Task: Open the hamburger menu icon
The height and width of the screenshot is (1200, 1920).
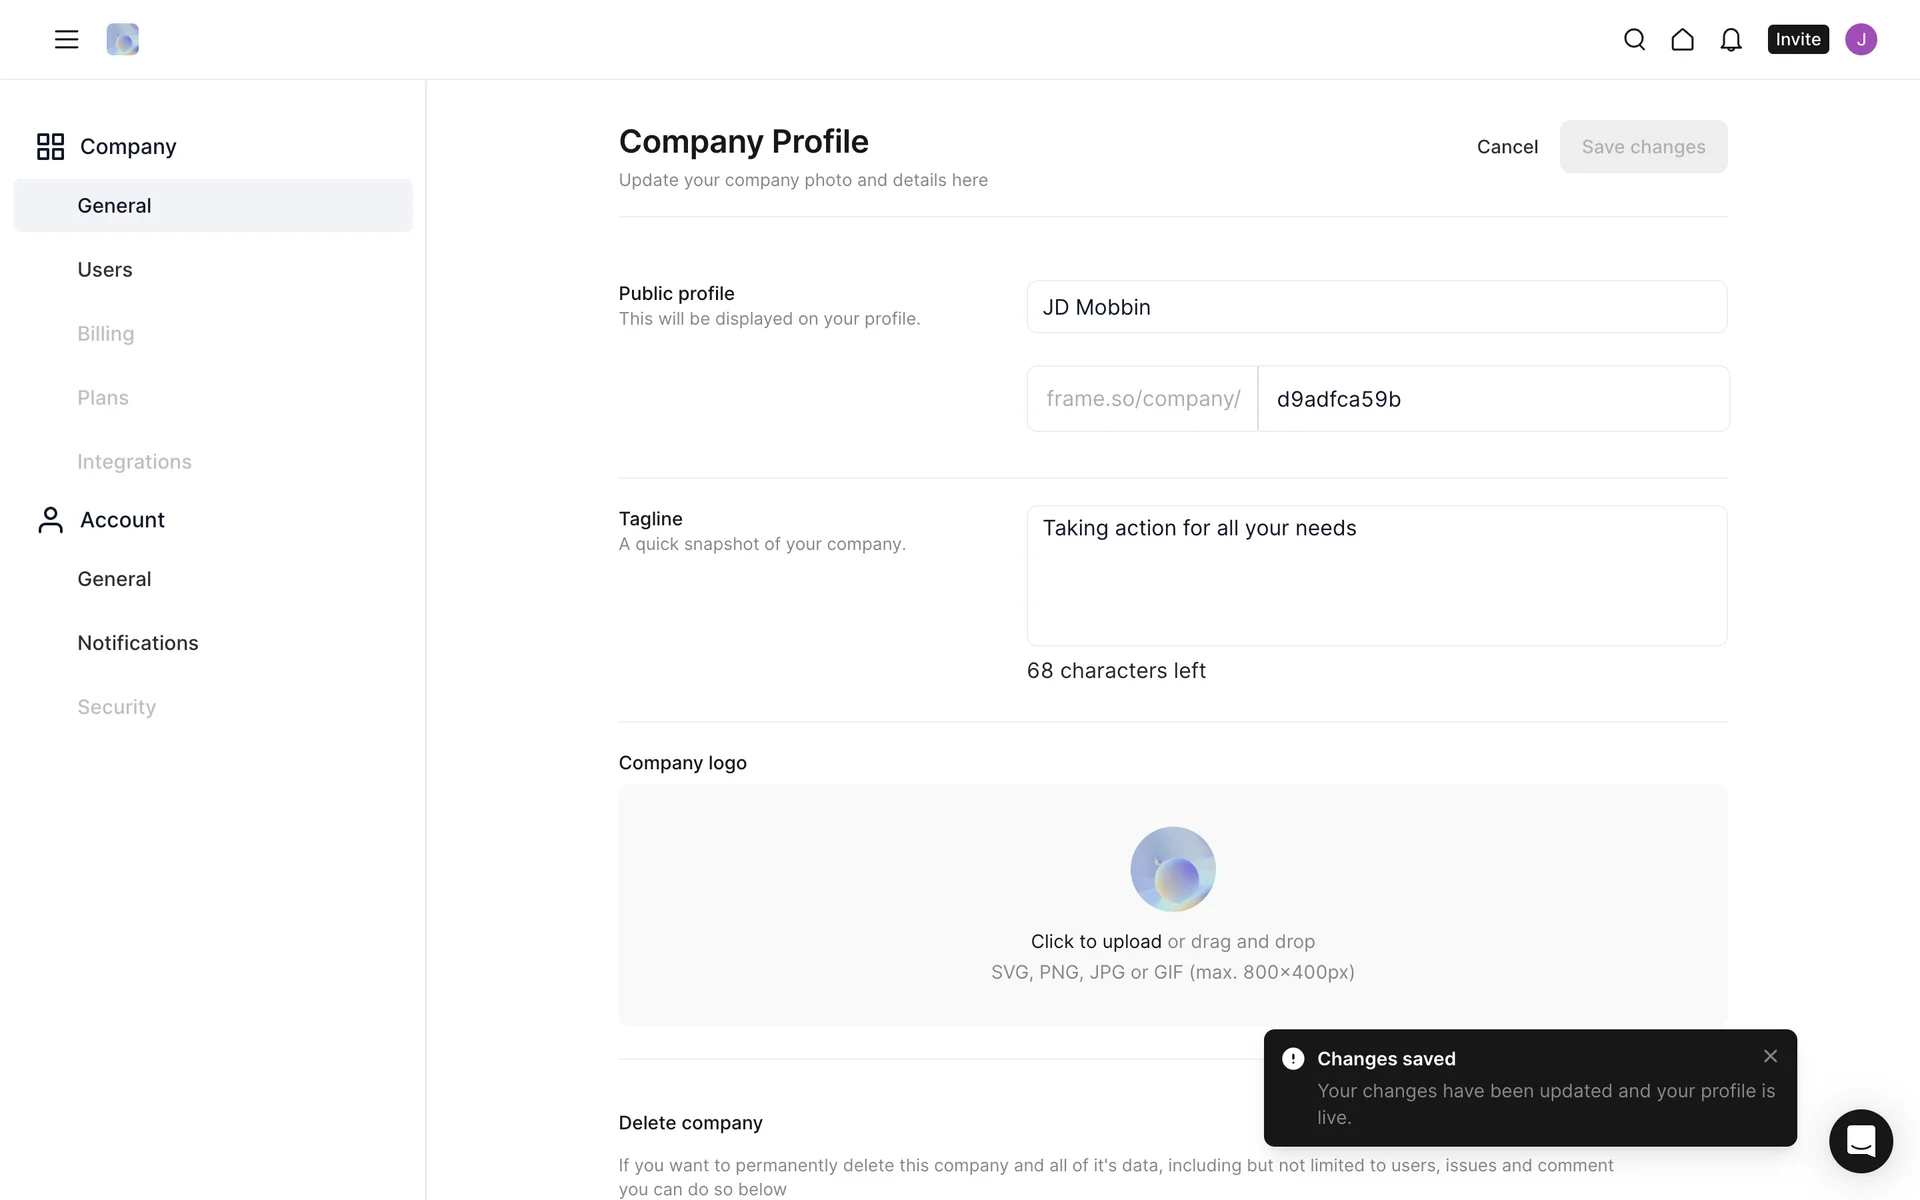Action: tap(66, 39)
